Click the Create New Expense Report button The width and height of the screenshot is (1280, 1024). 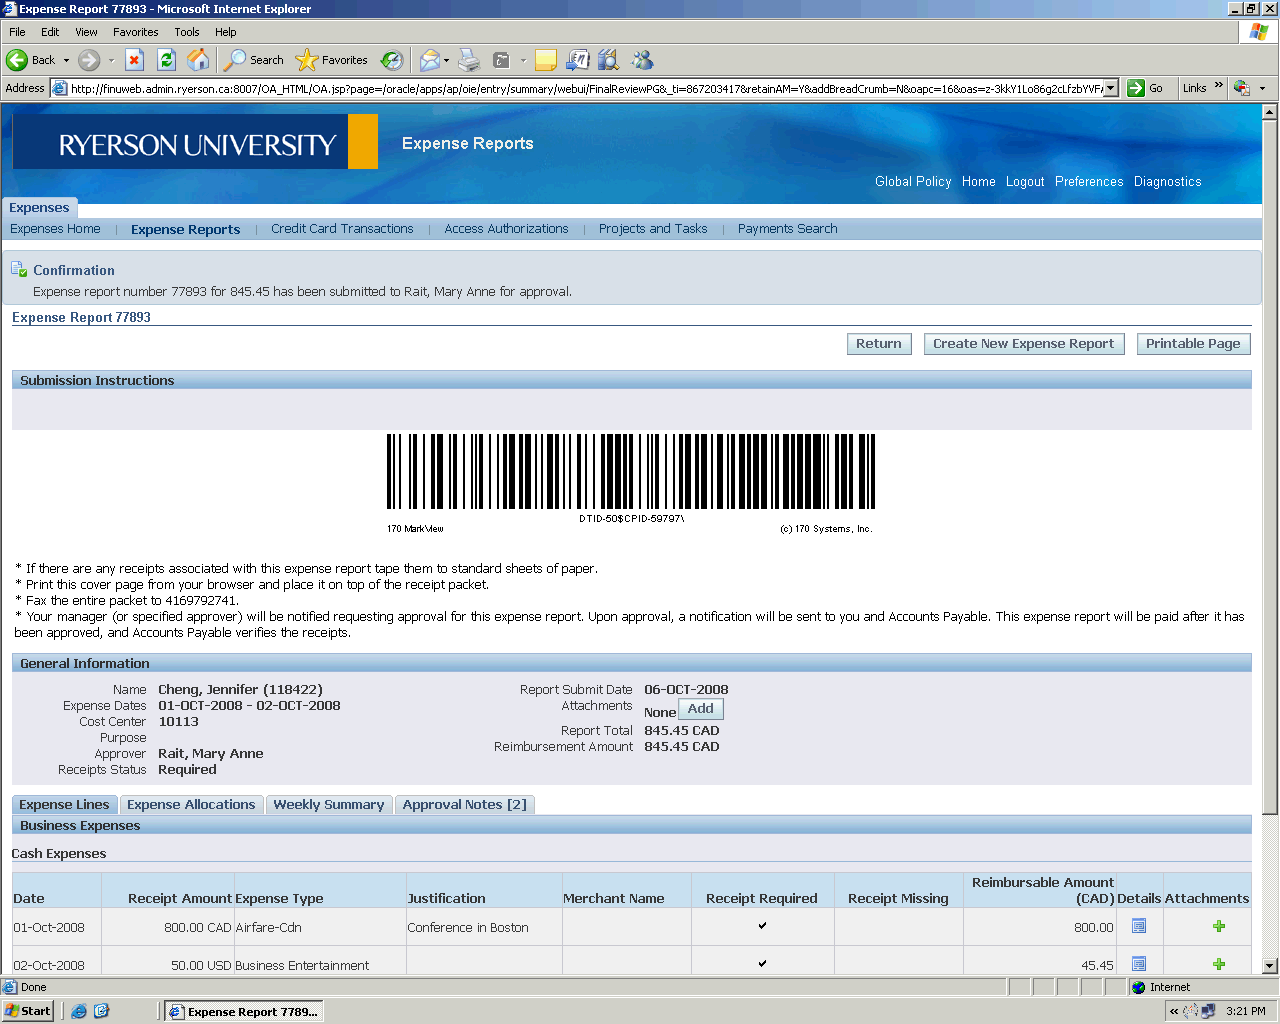(x=1023, y=344)
